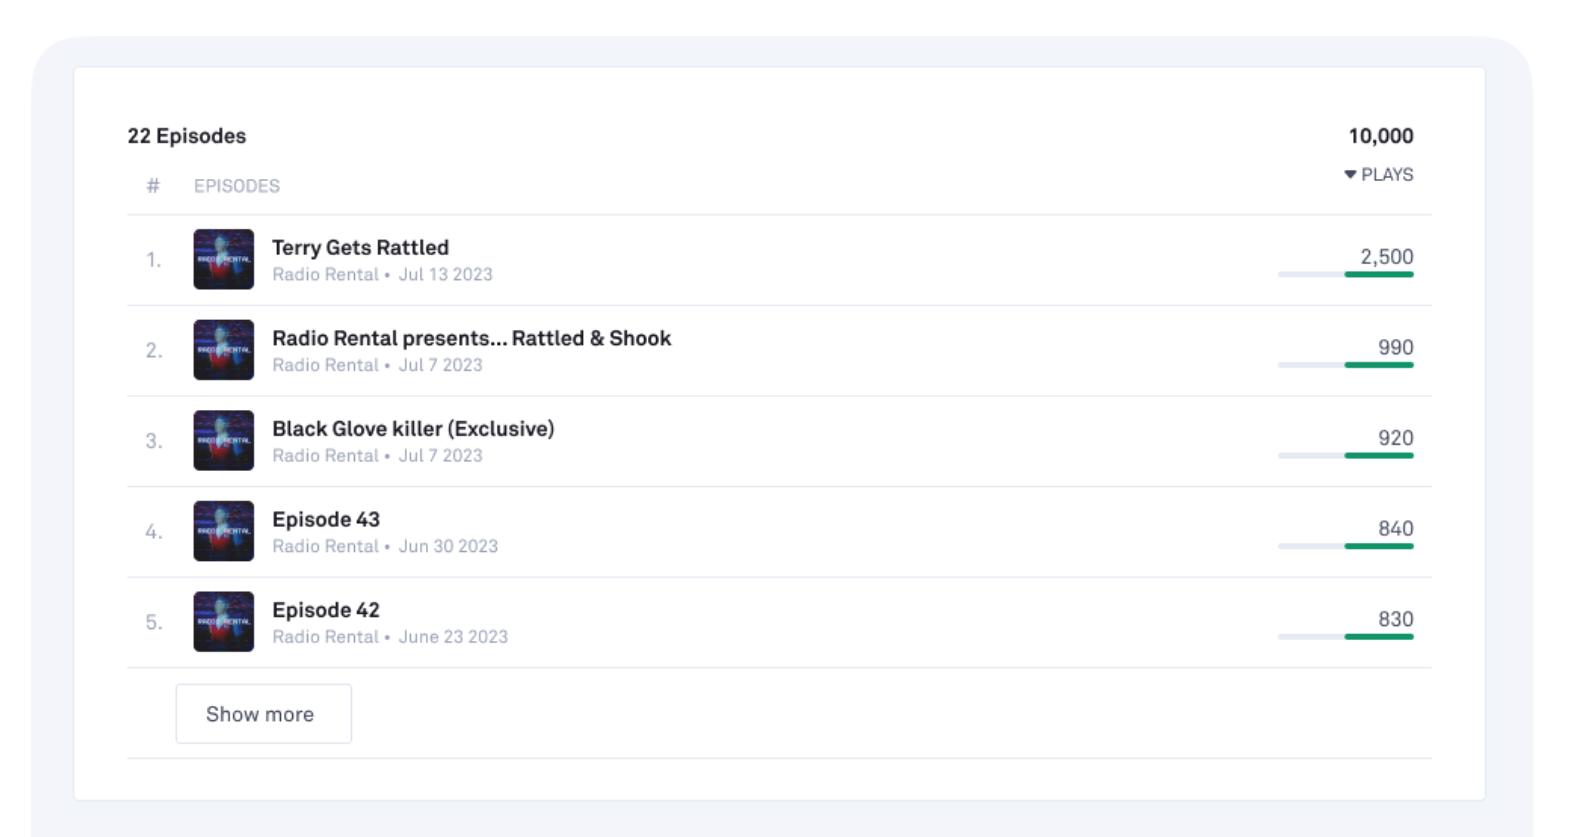Open Radio Rental presents... Rattled & Shook
The height and width of the screenshot is (837, 1569).
471,338
